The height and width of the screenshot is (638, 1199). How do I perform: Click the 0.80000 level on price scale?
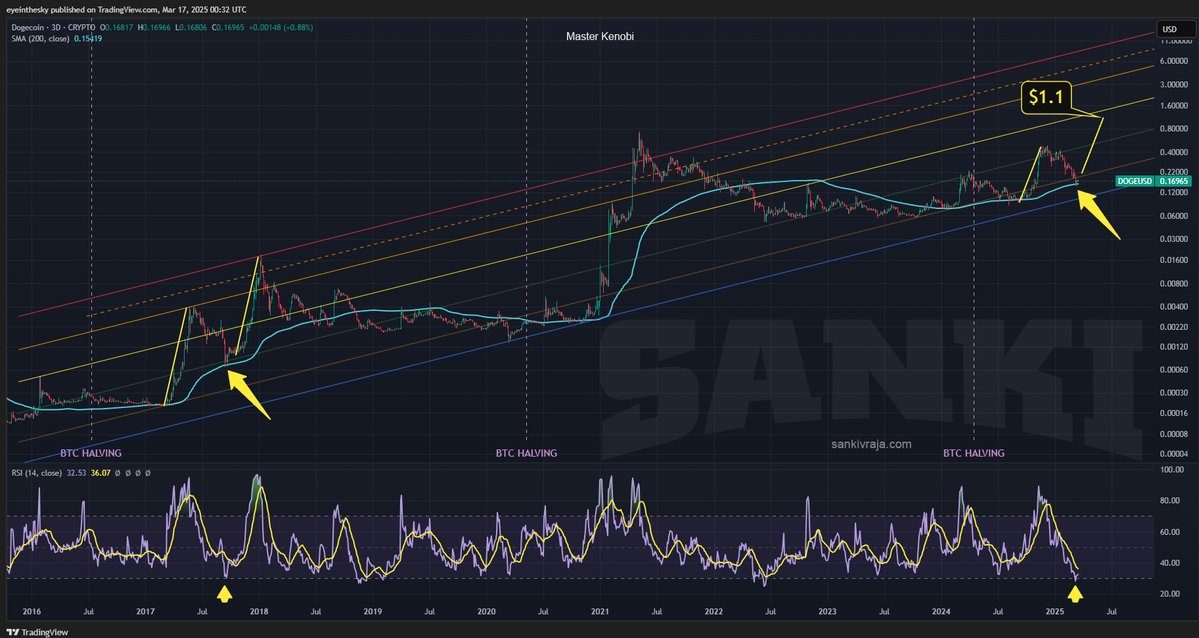[x=1171, y=129]
